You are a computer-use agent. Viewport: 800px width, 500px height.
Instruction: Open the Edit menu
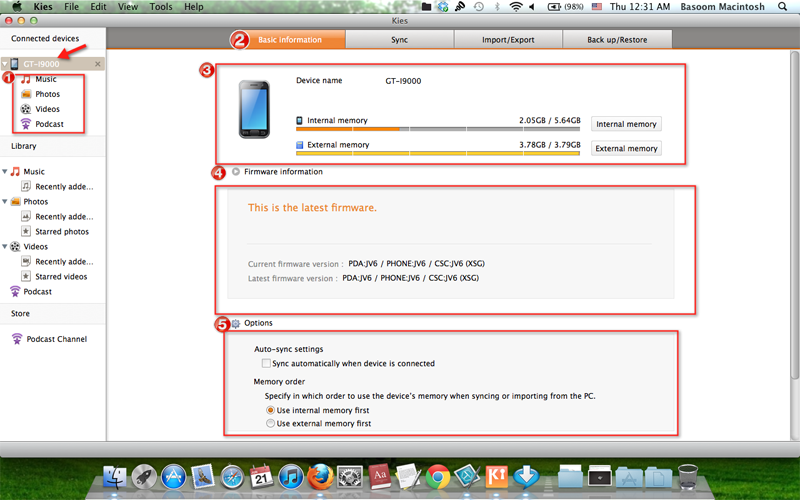[98, 7]
